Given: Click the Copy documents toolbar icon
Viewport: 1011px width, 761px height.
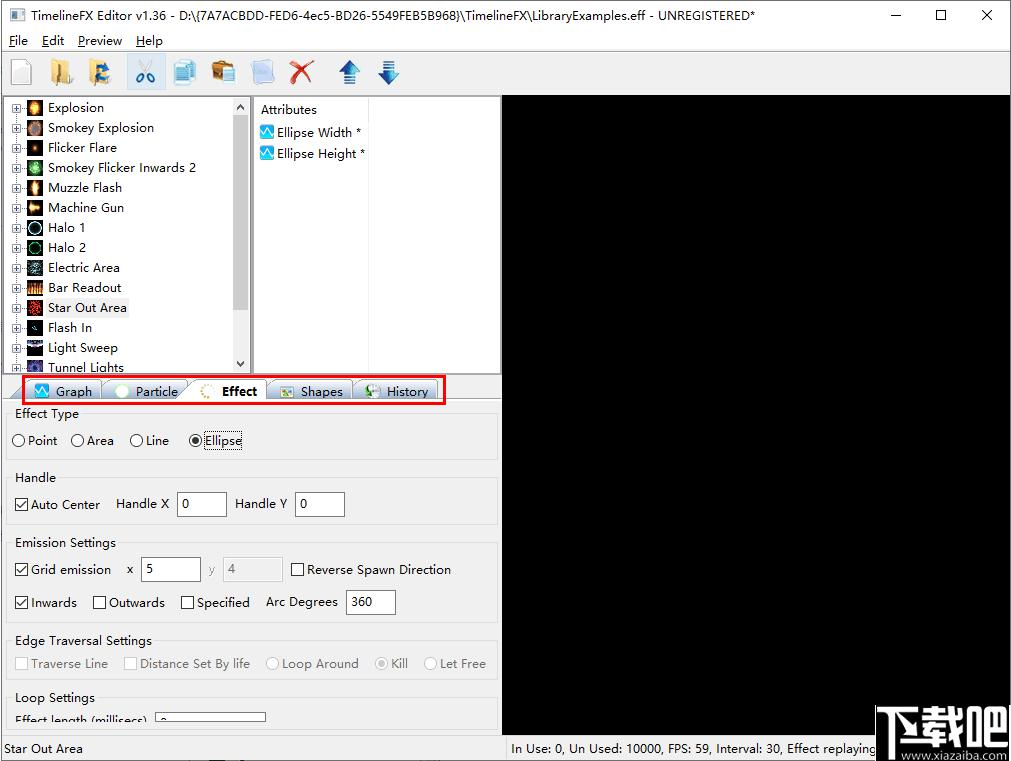Looking at the screenshot, I should [185, 72].
